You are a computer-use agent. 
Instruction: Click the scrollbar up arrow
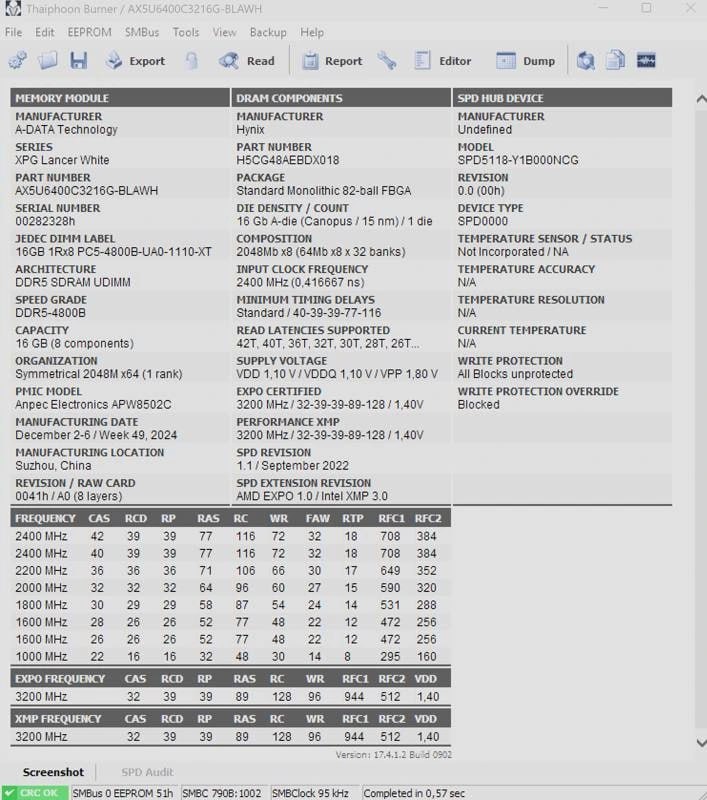pyautogui.click(x=701, y=98)
